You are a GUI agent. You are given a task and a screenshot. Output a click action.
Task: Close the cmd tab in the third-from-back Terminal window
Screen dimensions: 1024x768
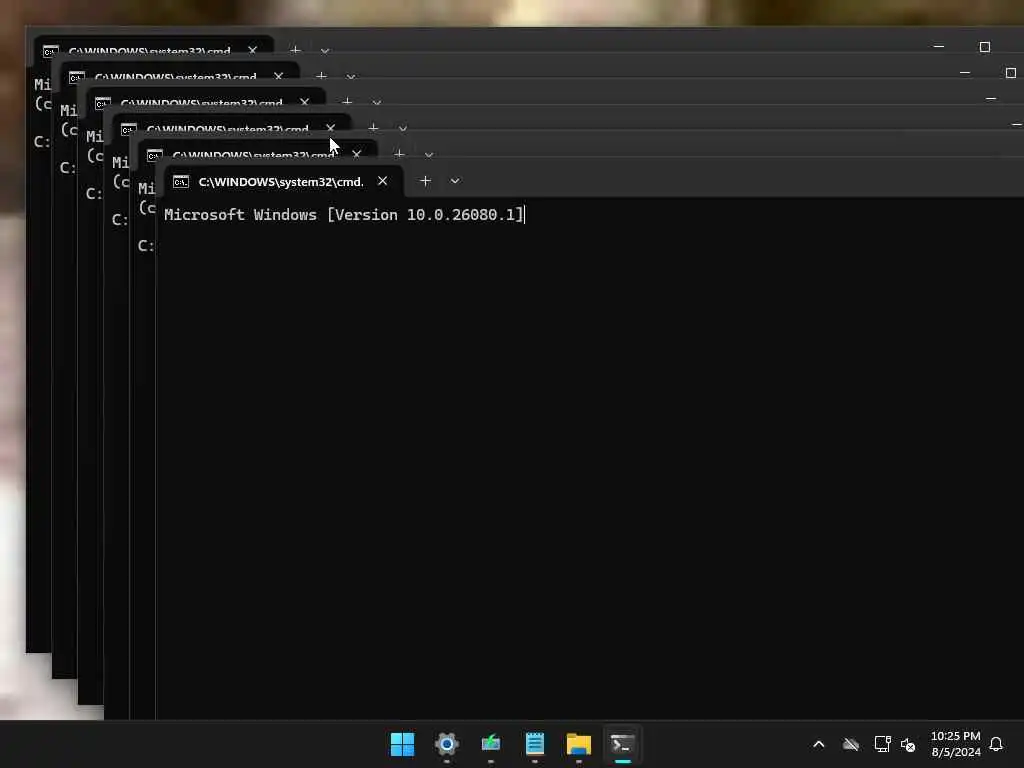[x=304, y=103]
